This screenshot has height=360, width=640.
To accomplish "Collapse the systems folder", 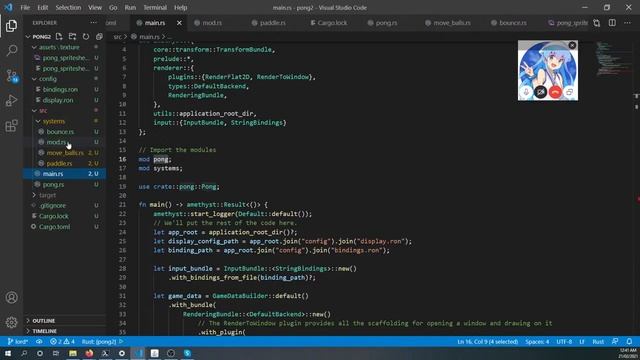I will [x=38, y=121].
